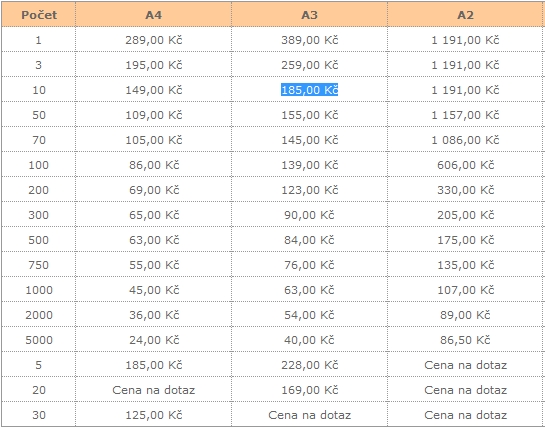This screenshot has height=428, width=545.
Task: Click Cena na dotaz in the A4 column
Action: point(154,390)
